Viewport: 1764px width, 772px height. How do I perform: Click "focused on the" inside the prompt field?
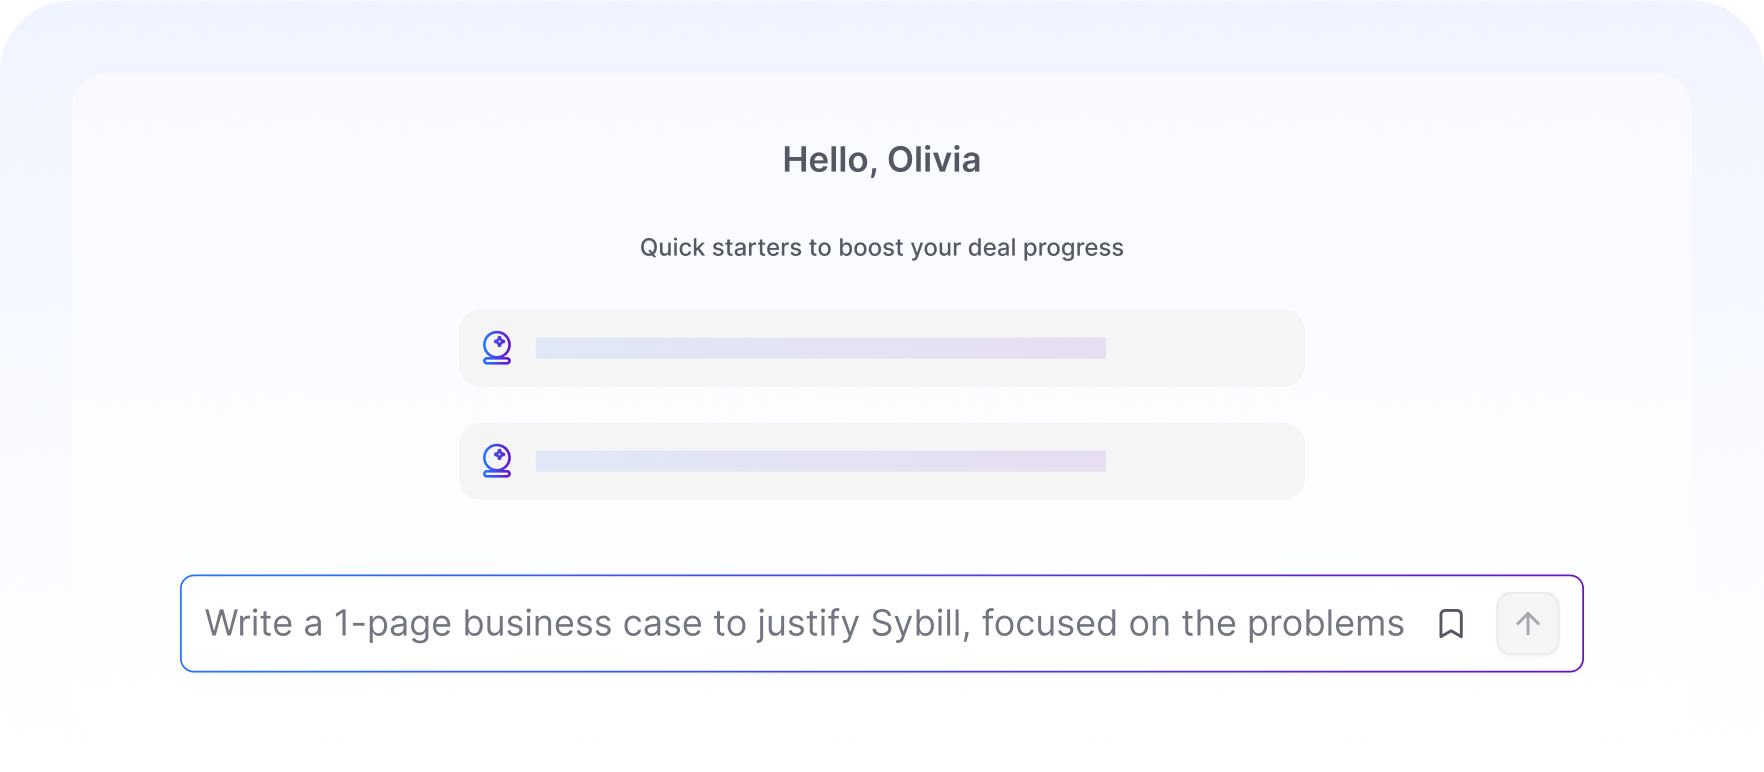1109,623
